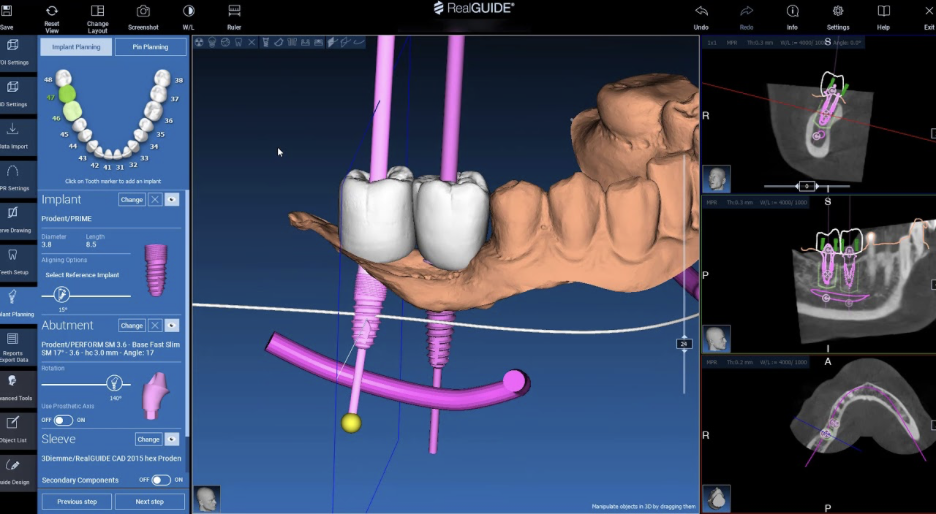
Task: Click the Next step button
Action: pos(150,501)
